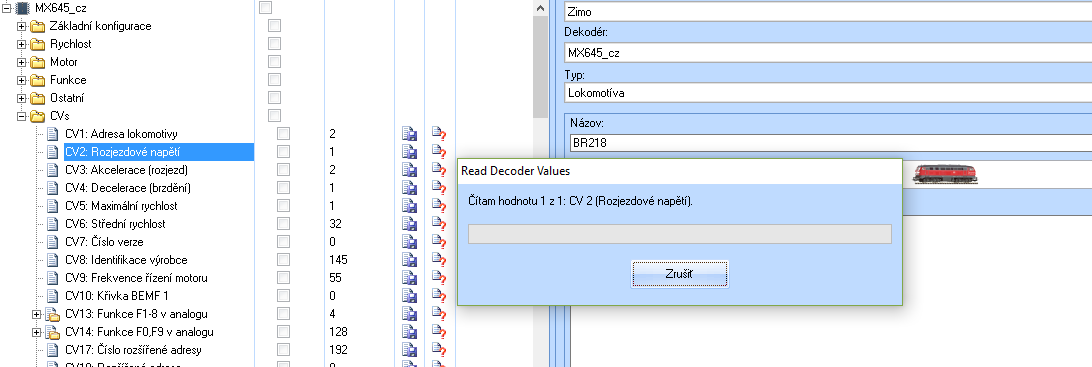The height and width of the screenshot is (367, 1092).
Task: Click the write-value icon for CV8 Identifikace výrobce
Action: [x=410, y=260]
